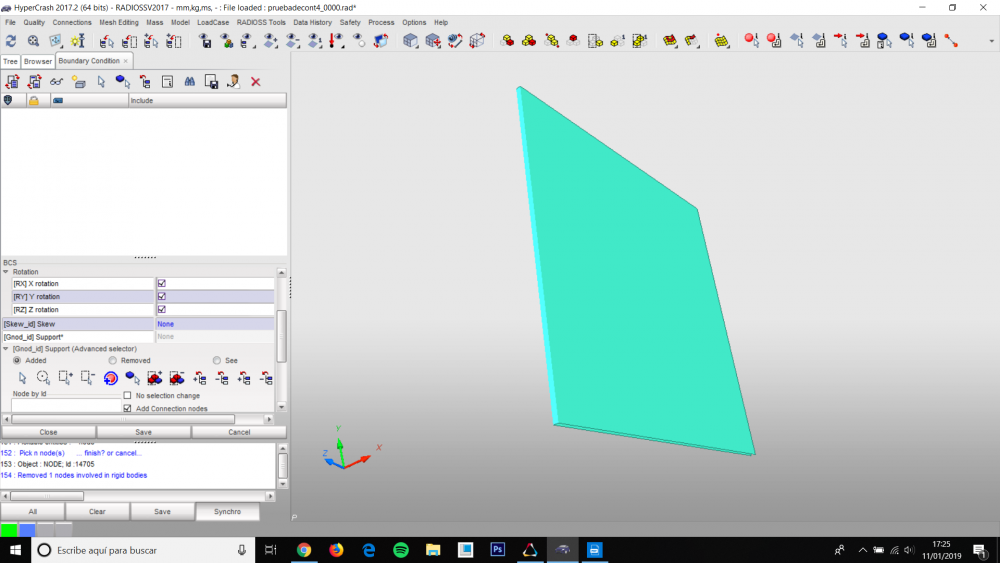Click the person with stethoscope check icon

(233, 82)
